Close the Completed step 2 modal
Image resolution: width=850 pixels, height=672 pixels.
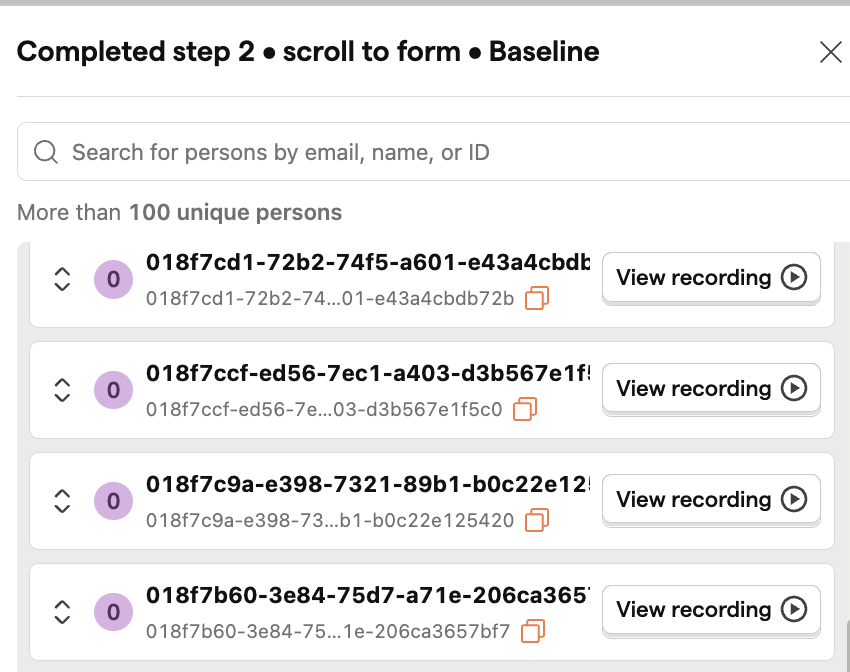(830, 53)
